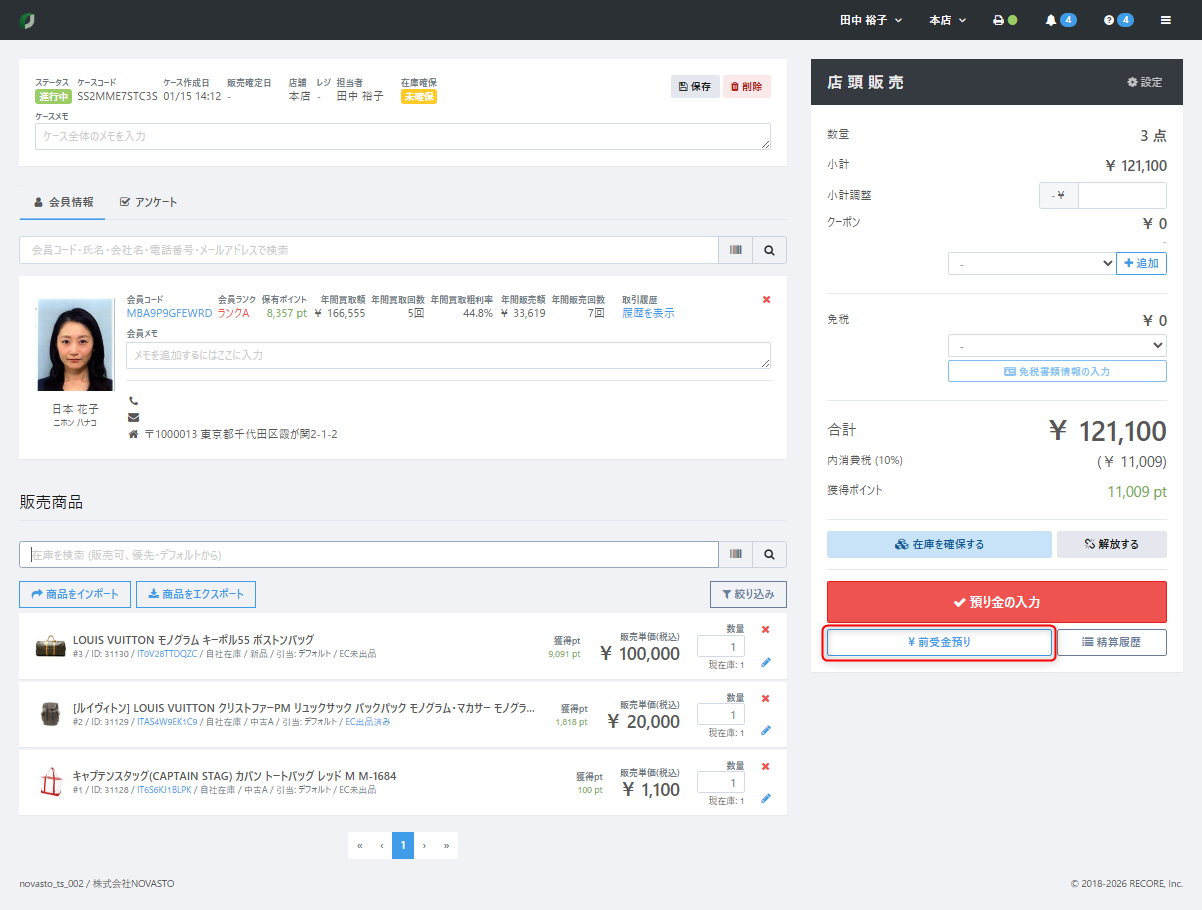
Task: Run inventory search magnifier icon
Action: (x=769, y=554)
